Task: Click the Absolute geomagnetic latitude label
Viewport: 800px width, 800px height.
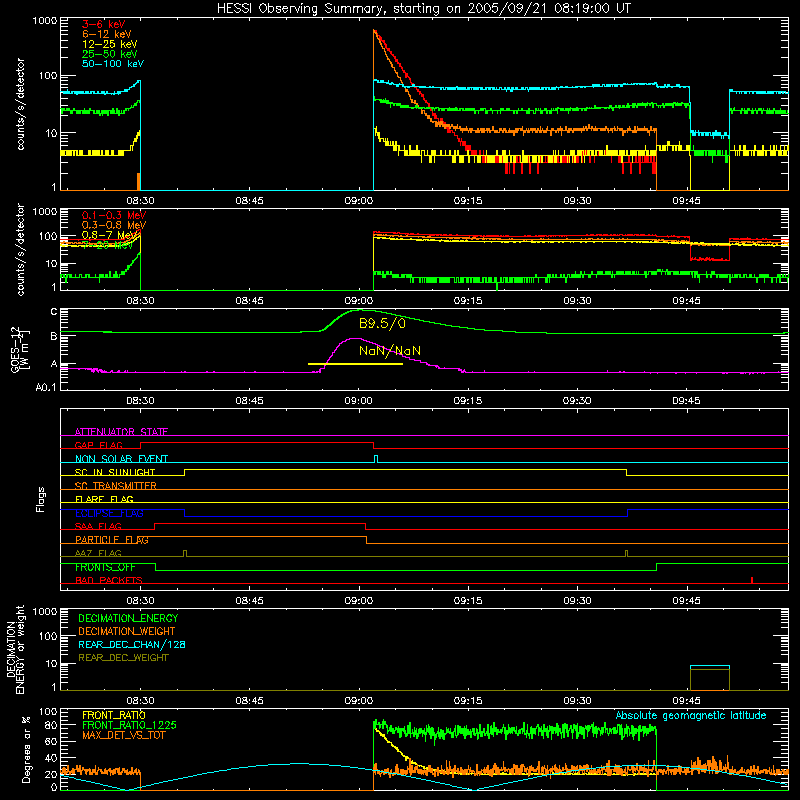Action: 691,716
